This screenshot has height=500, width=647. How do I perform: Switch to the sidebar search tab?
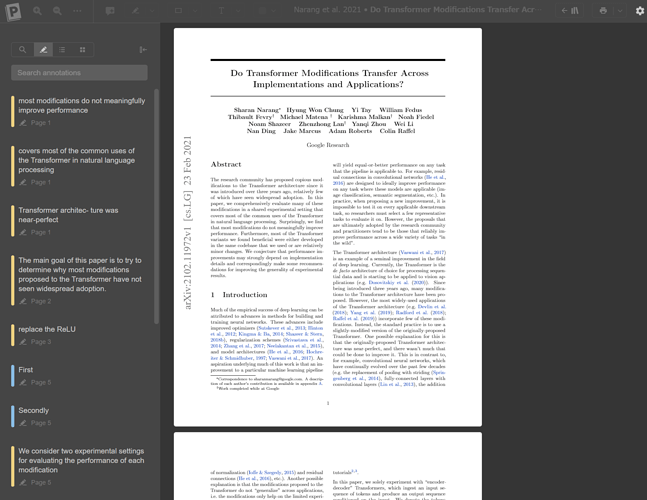click(23, 50)
